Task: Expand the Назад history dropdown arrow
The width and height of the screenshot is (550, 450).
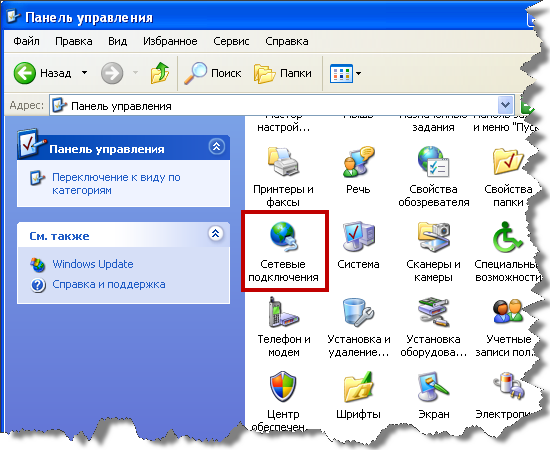Action: [x=84, y=73]
